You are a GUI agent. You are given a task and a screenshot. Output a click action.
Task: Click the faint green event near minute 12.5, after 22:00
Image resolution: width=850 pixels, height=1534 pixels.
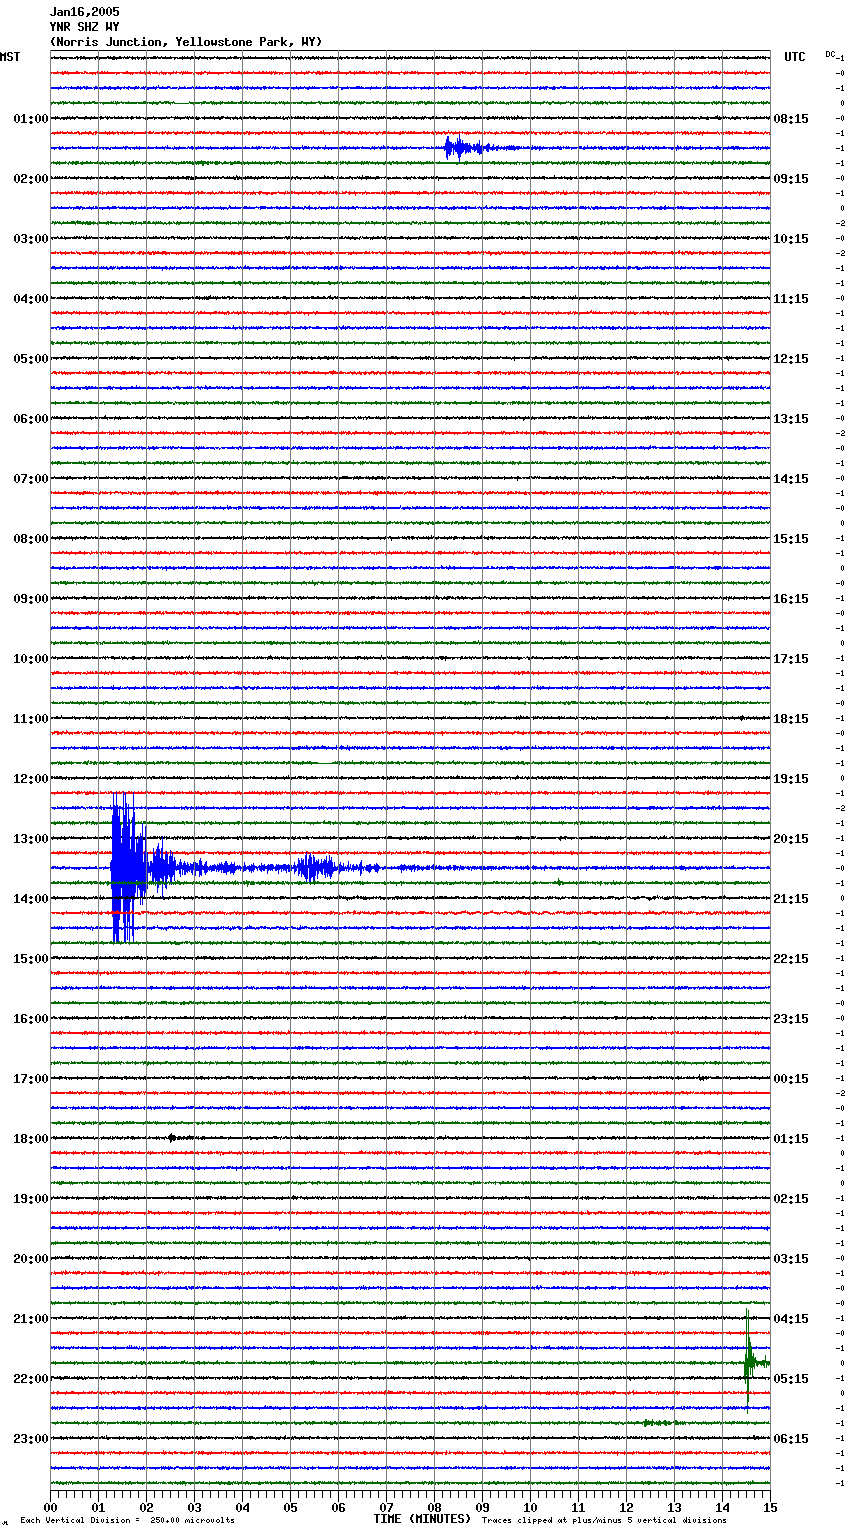point(660,1422)
